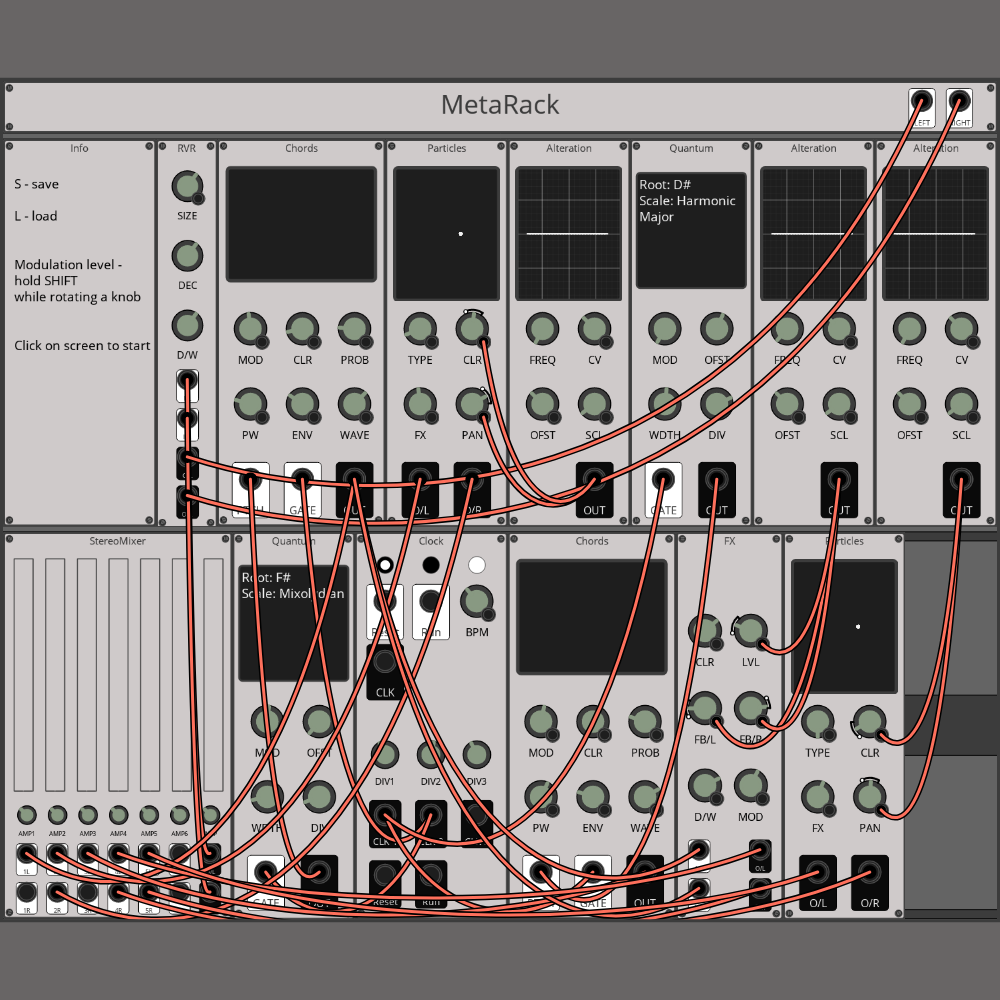Click the FB/L knob on FX module
1000x1000 pixels.
click(705, 709)
